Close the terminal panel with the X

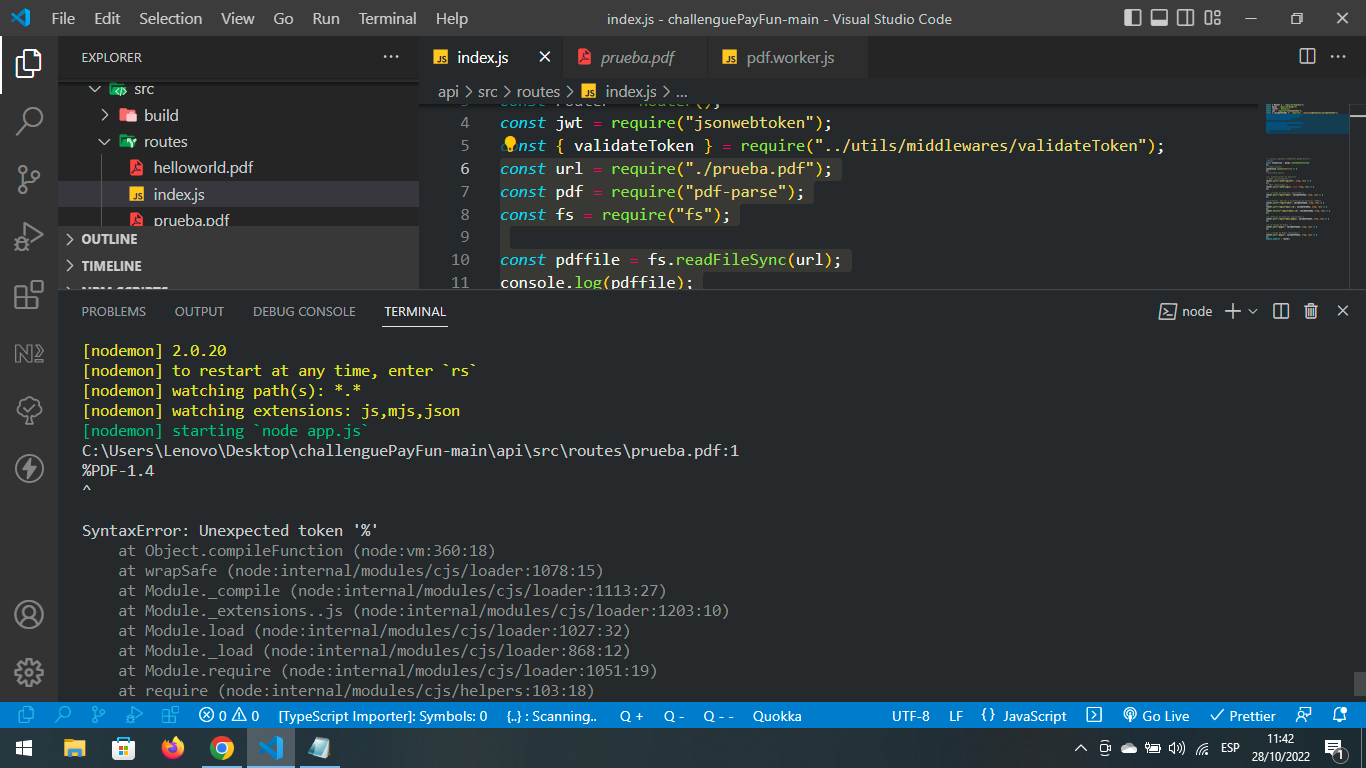1343,312
